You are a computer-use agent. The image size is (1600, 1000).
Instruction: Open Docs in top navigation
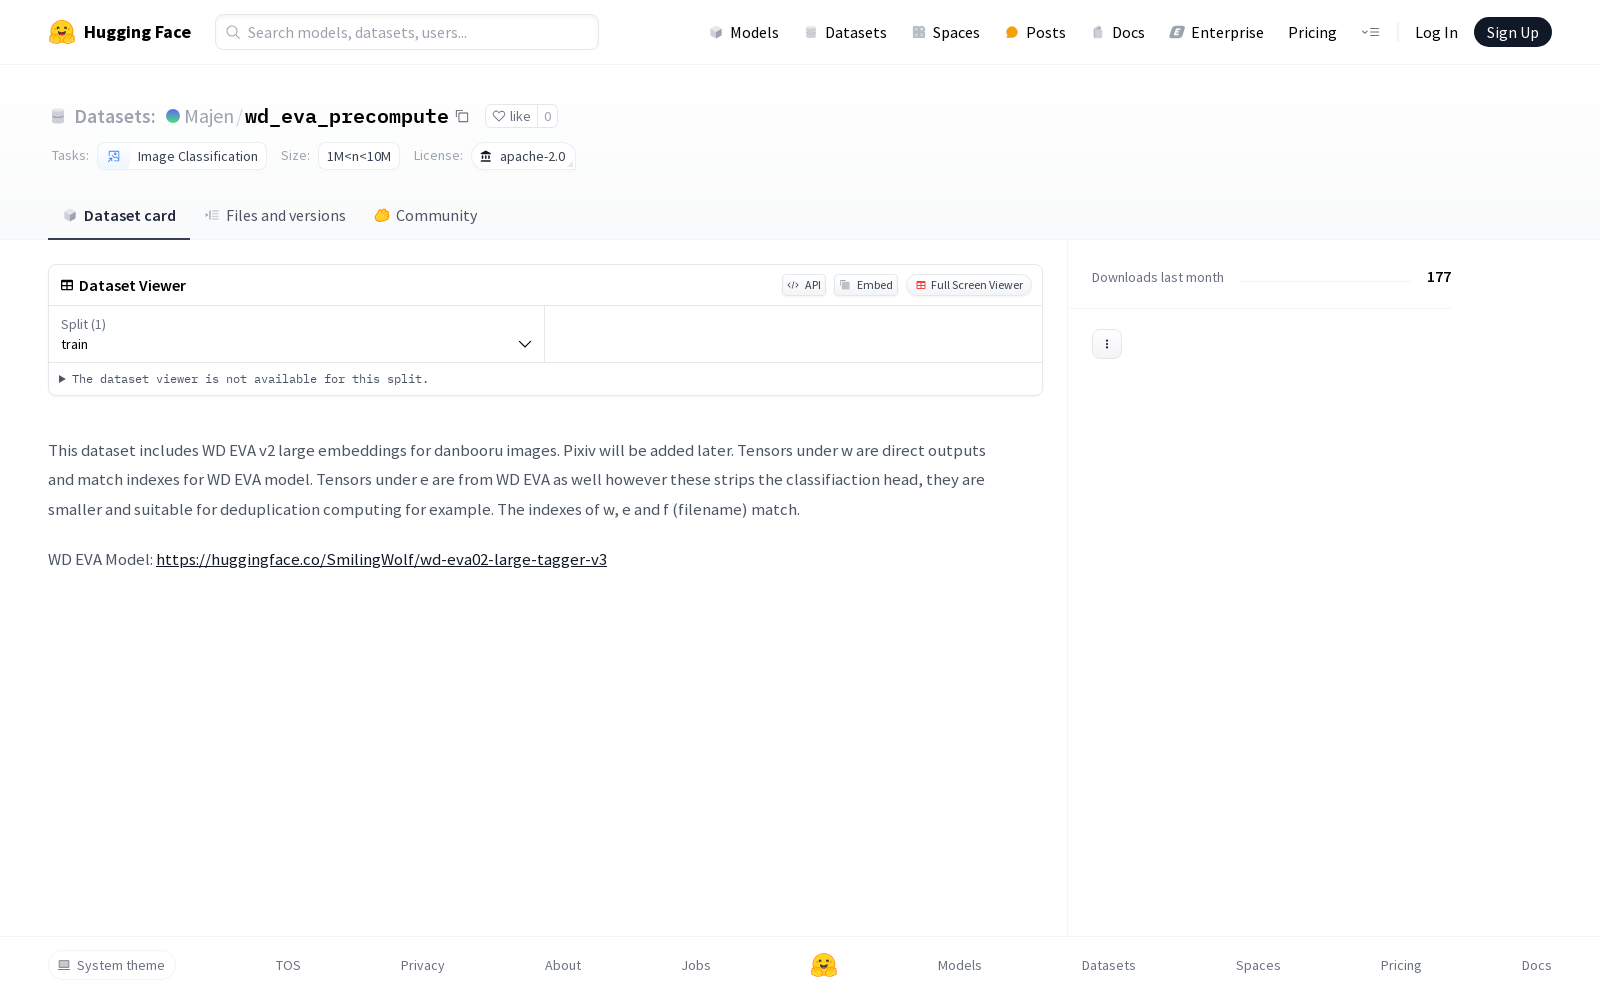click(1118, 32)
